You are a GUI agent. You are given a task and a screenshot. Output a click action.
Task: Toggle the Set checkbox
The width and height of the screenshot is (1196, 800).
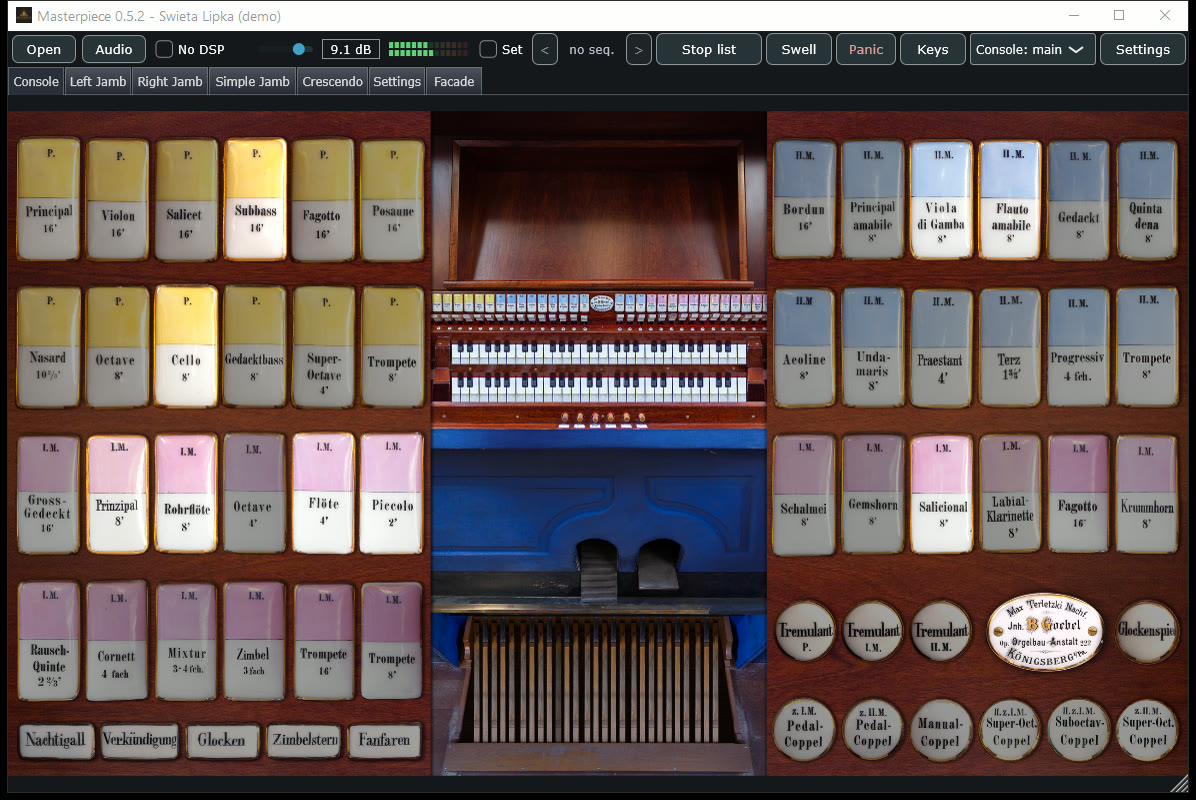[488, 50]
